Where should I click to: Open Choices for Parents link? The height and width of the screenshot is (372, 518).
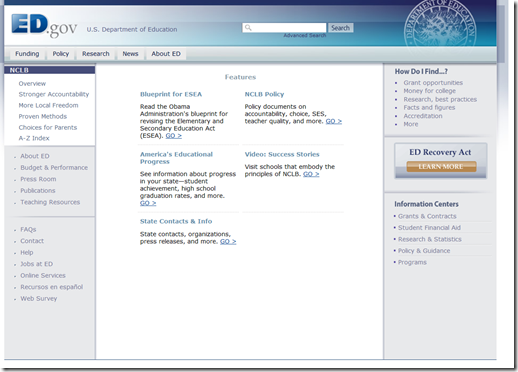(48, 127)
